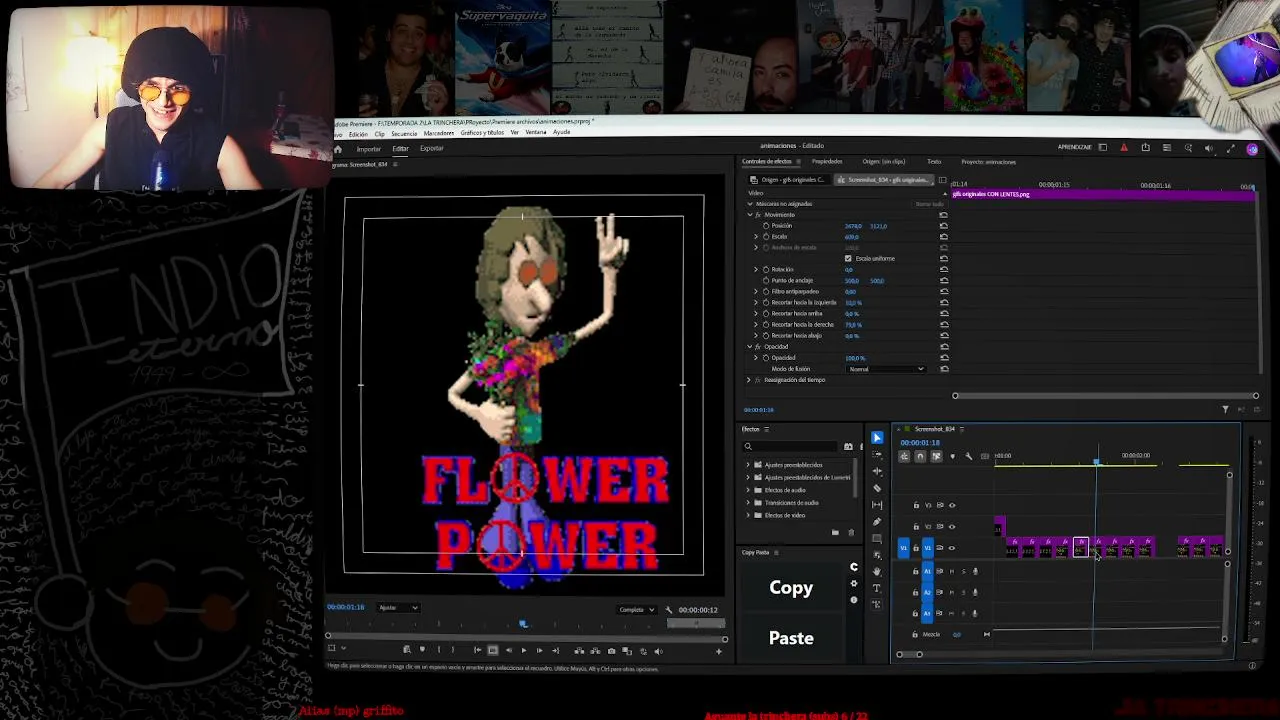Collapse the Opacidad effect group

[750, 347]
